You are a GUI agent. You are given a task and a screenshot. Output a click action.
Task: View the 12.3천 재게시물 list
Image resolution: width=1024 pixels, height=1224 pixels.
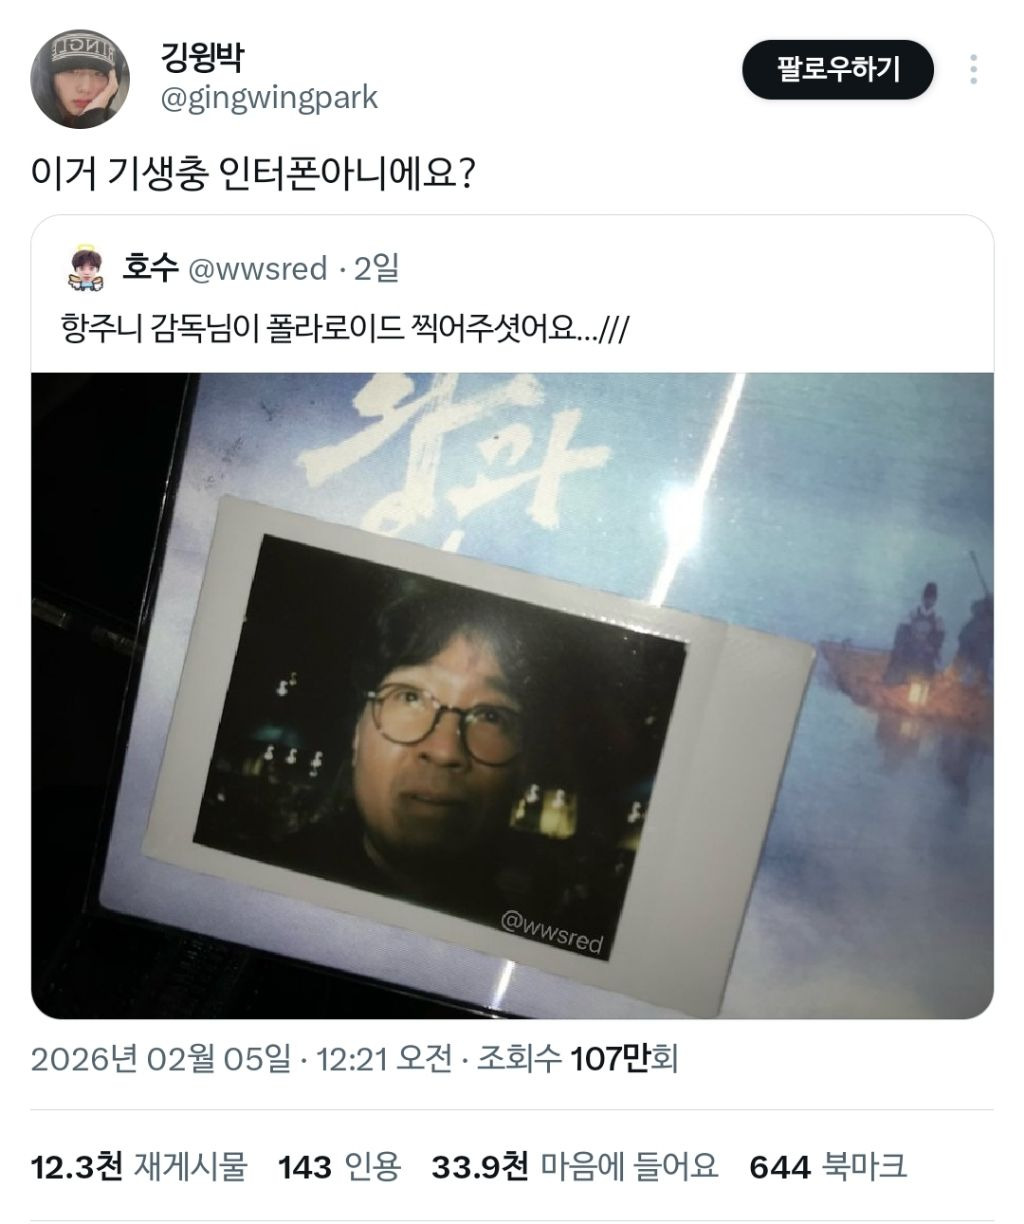(138, 1165)
